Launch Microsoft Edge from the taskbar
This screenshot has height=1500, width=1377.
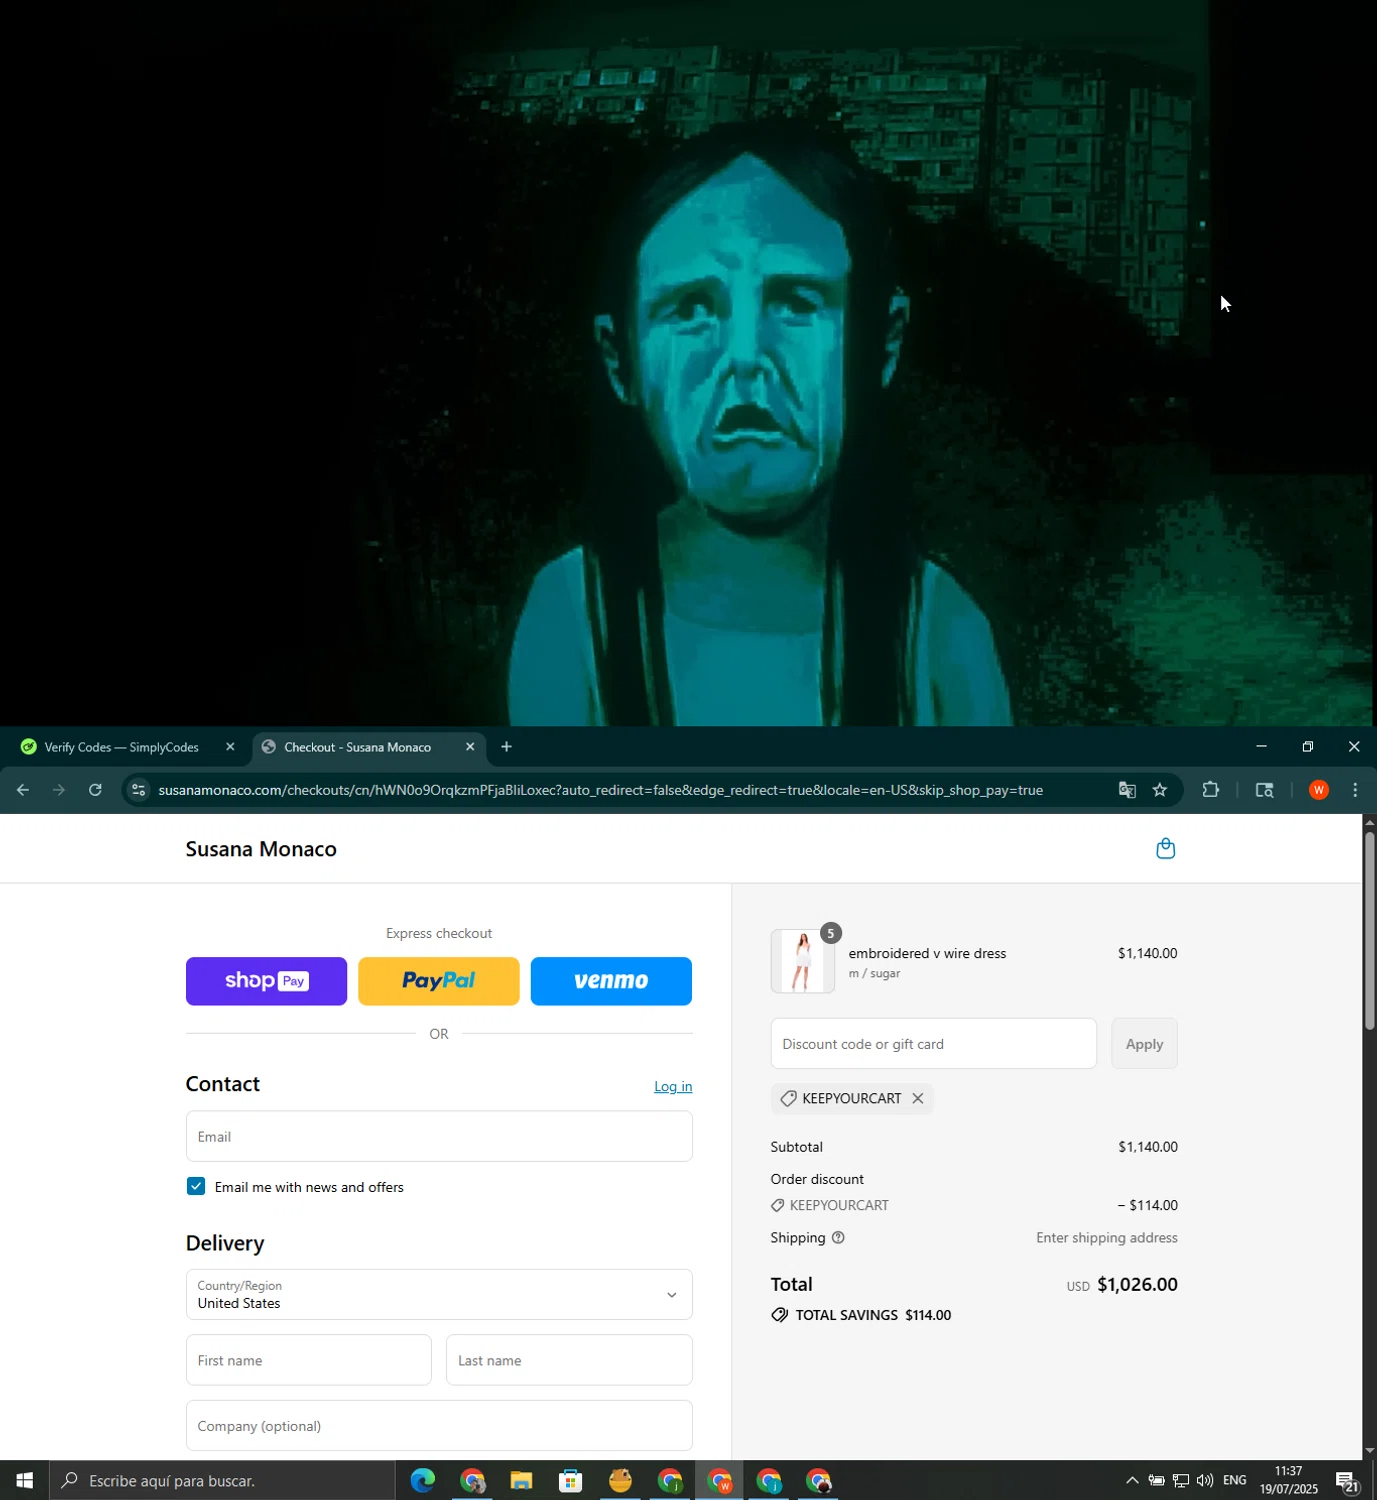coord(422,1480)
